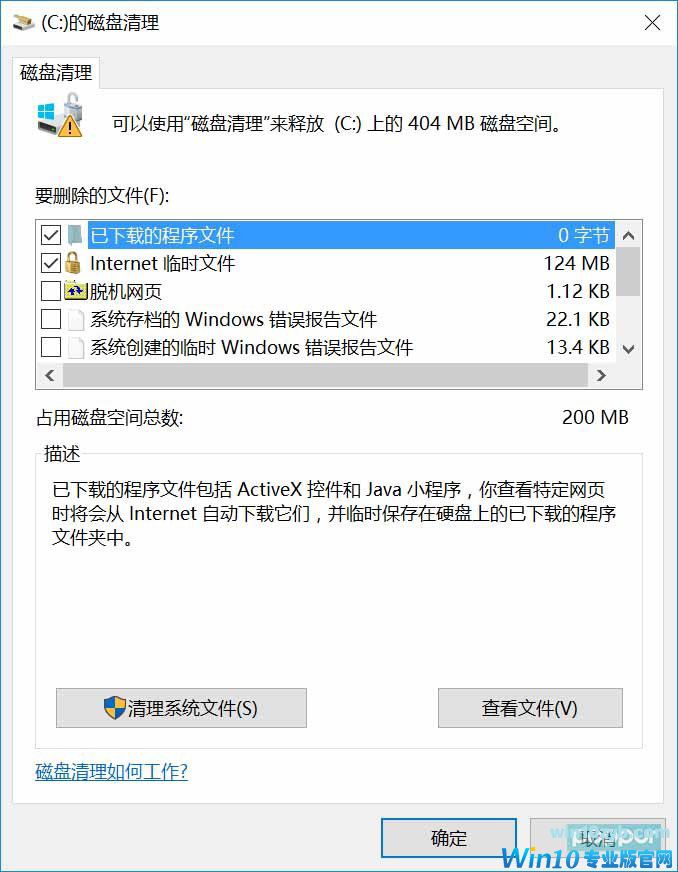Confirm with the 确定 button

449,838
